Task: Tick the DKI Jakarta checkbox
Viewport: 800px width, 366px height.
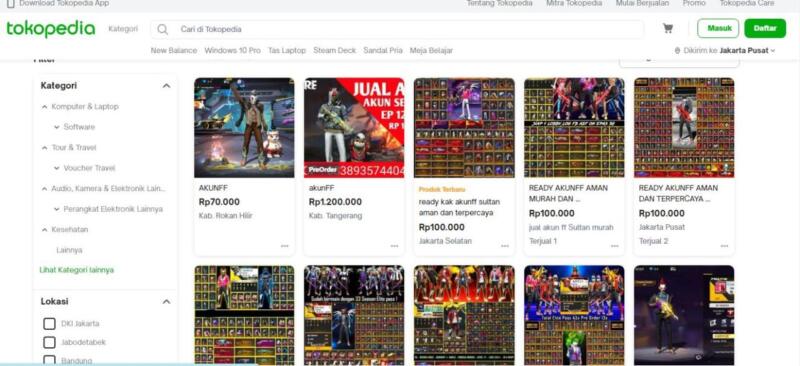Action: click(x=49, y=324)
